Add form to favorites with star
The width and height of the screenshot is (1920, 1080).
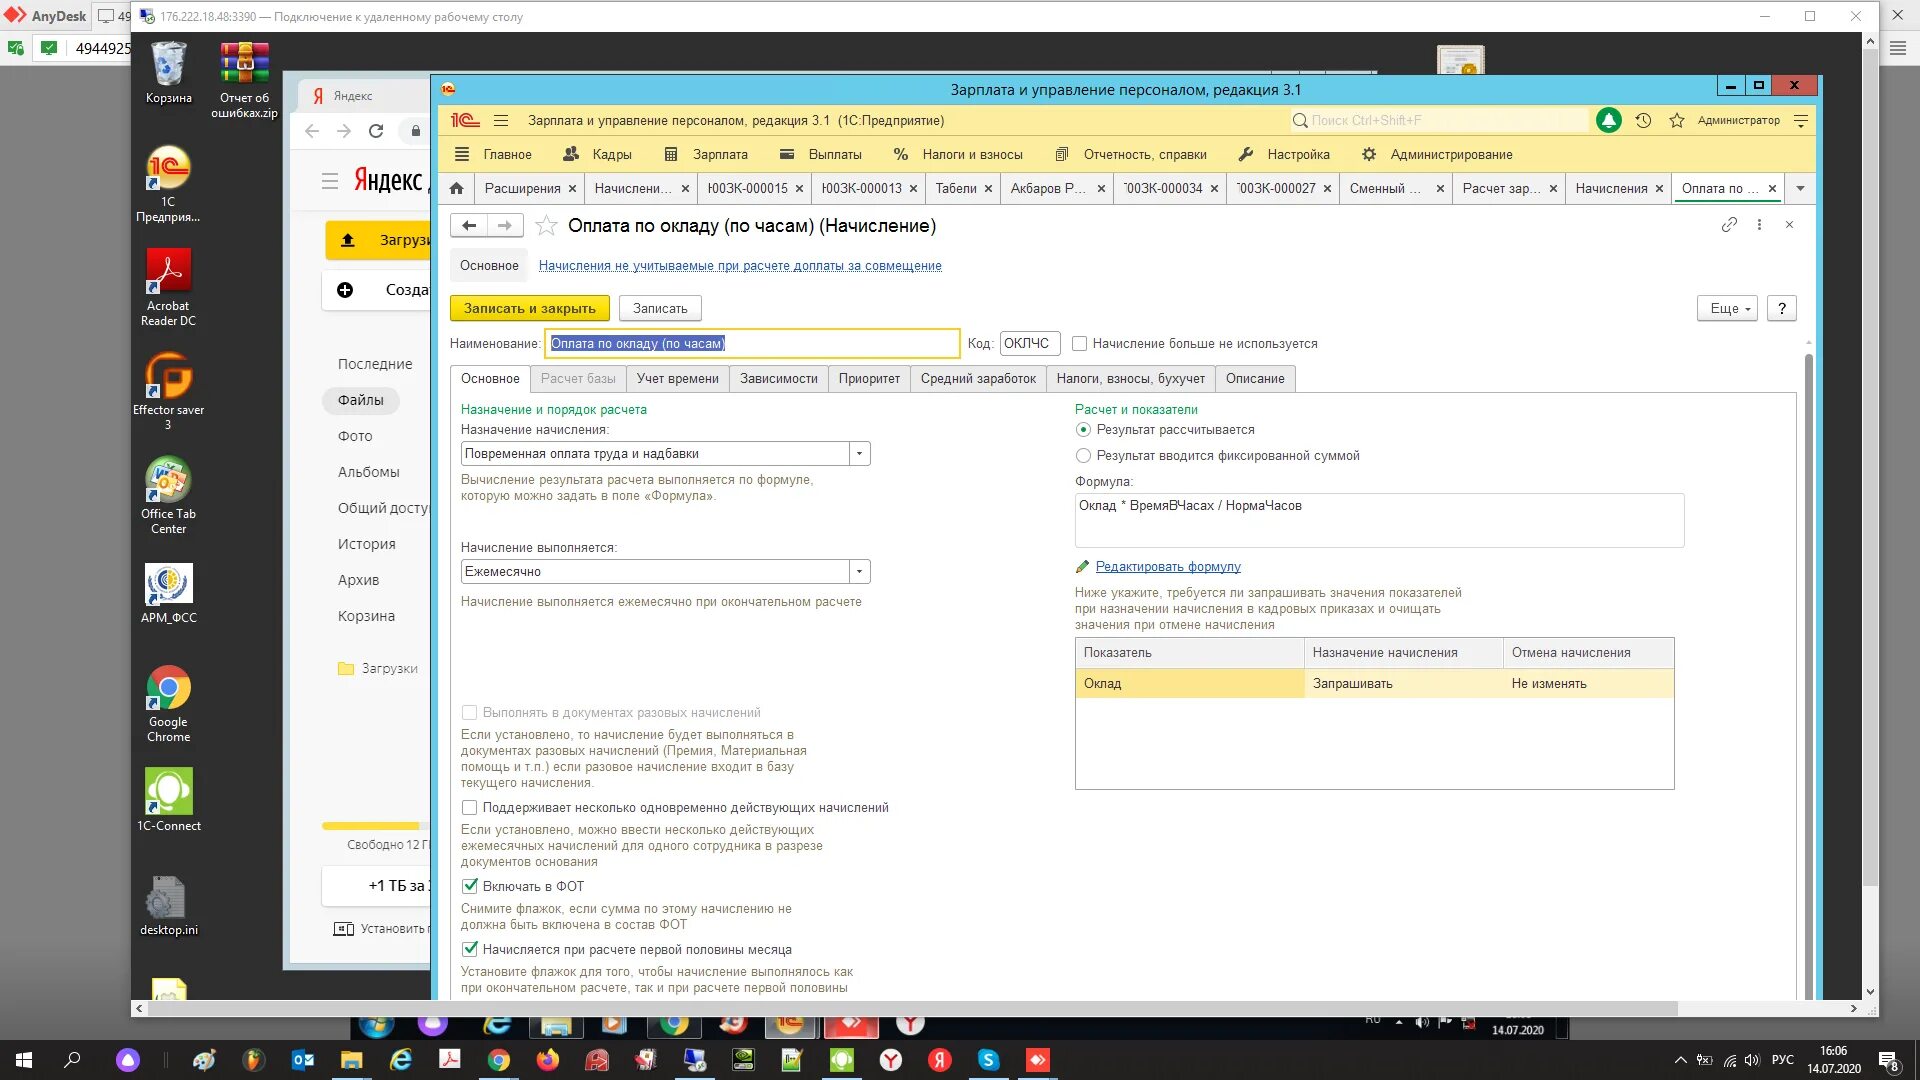(546, 226)
